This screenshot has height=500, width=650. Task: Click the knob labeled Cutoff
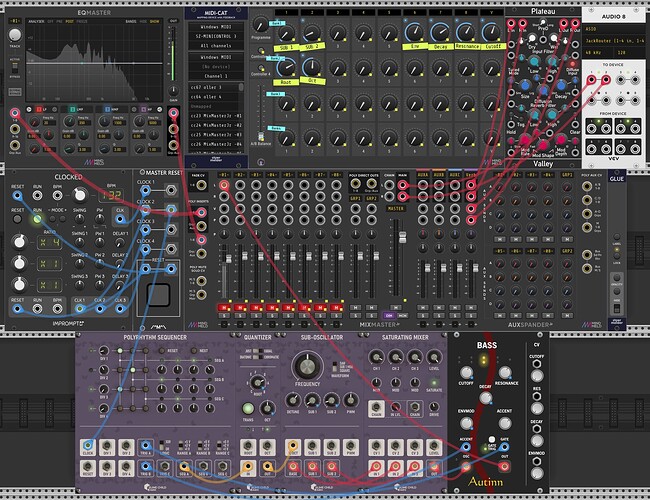pos(492,32)
